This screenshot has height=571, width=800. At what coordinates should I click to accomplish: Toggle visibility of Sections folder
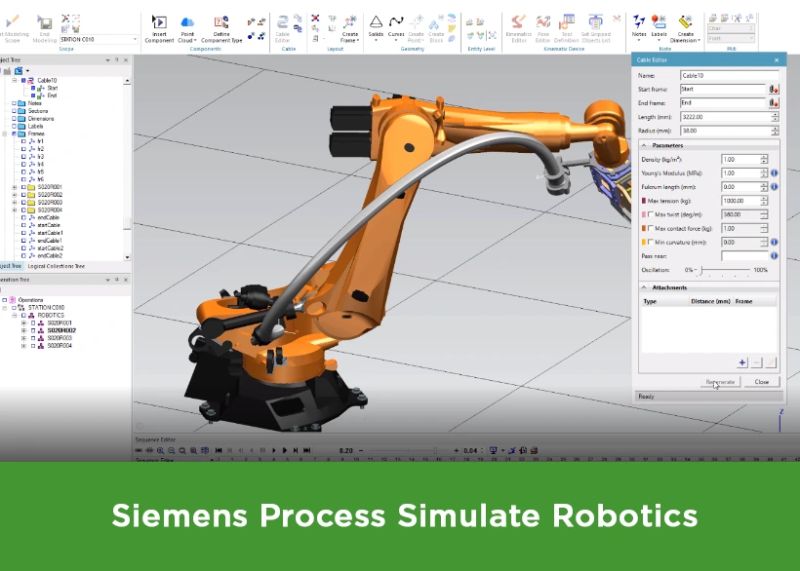coord(14,111)
